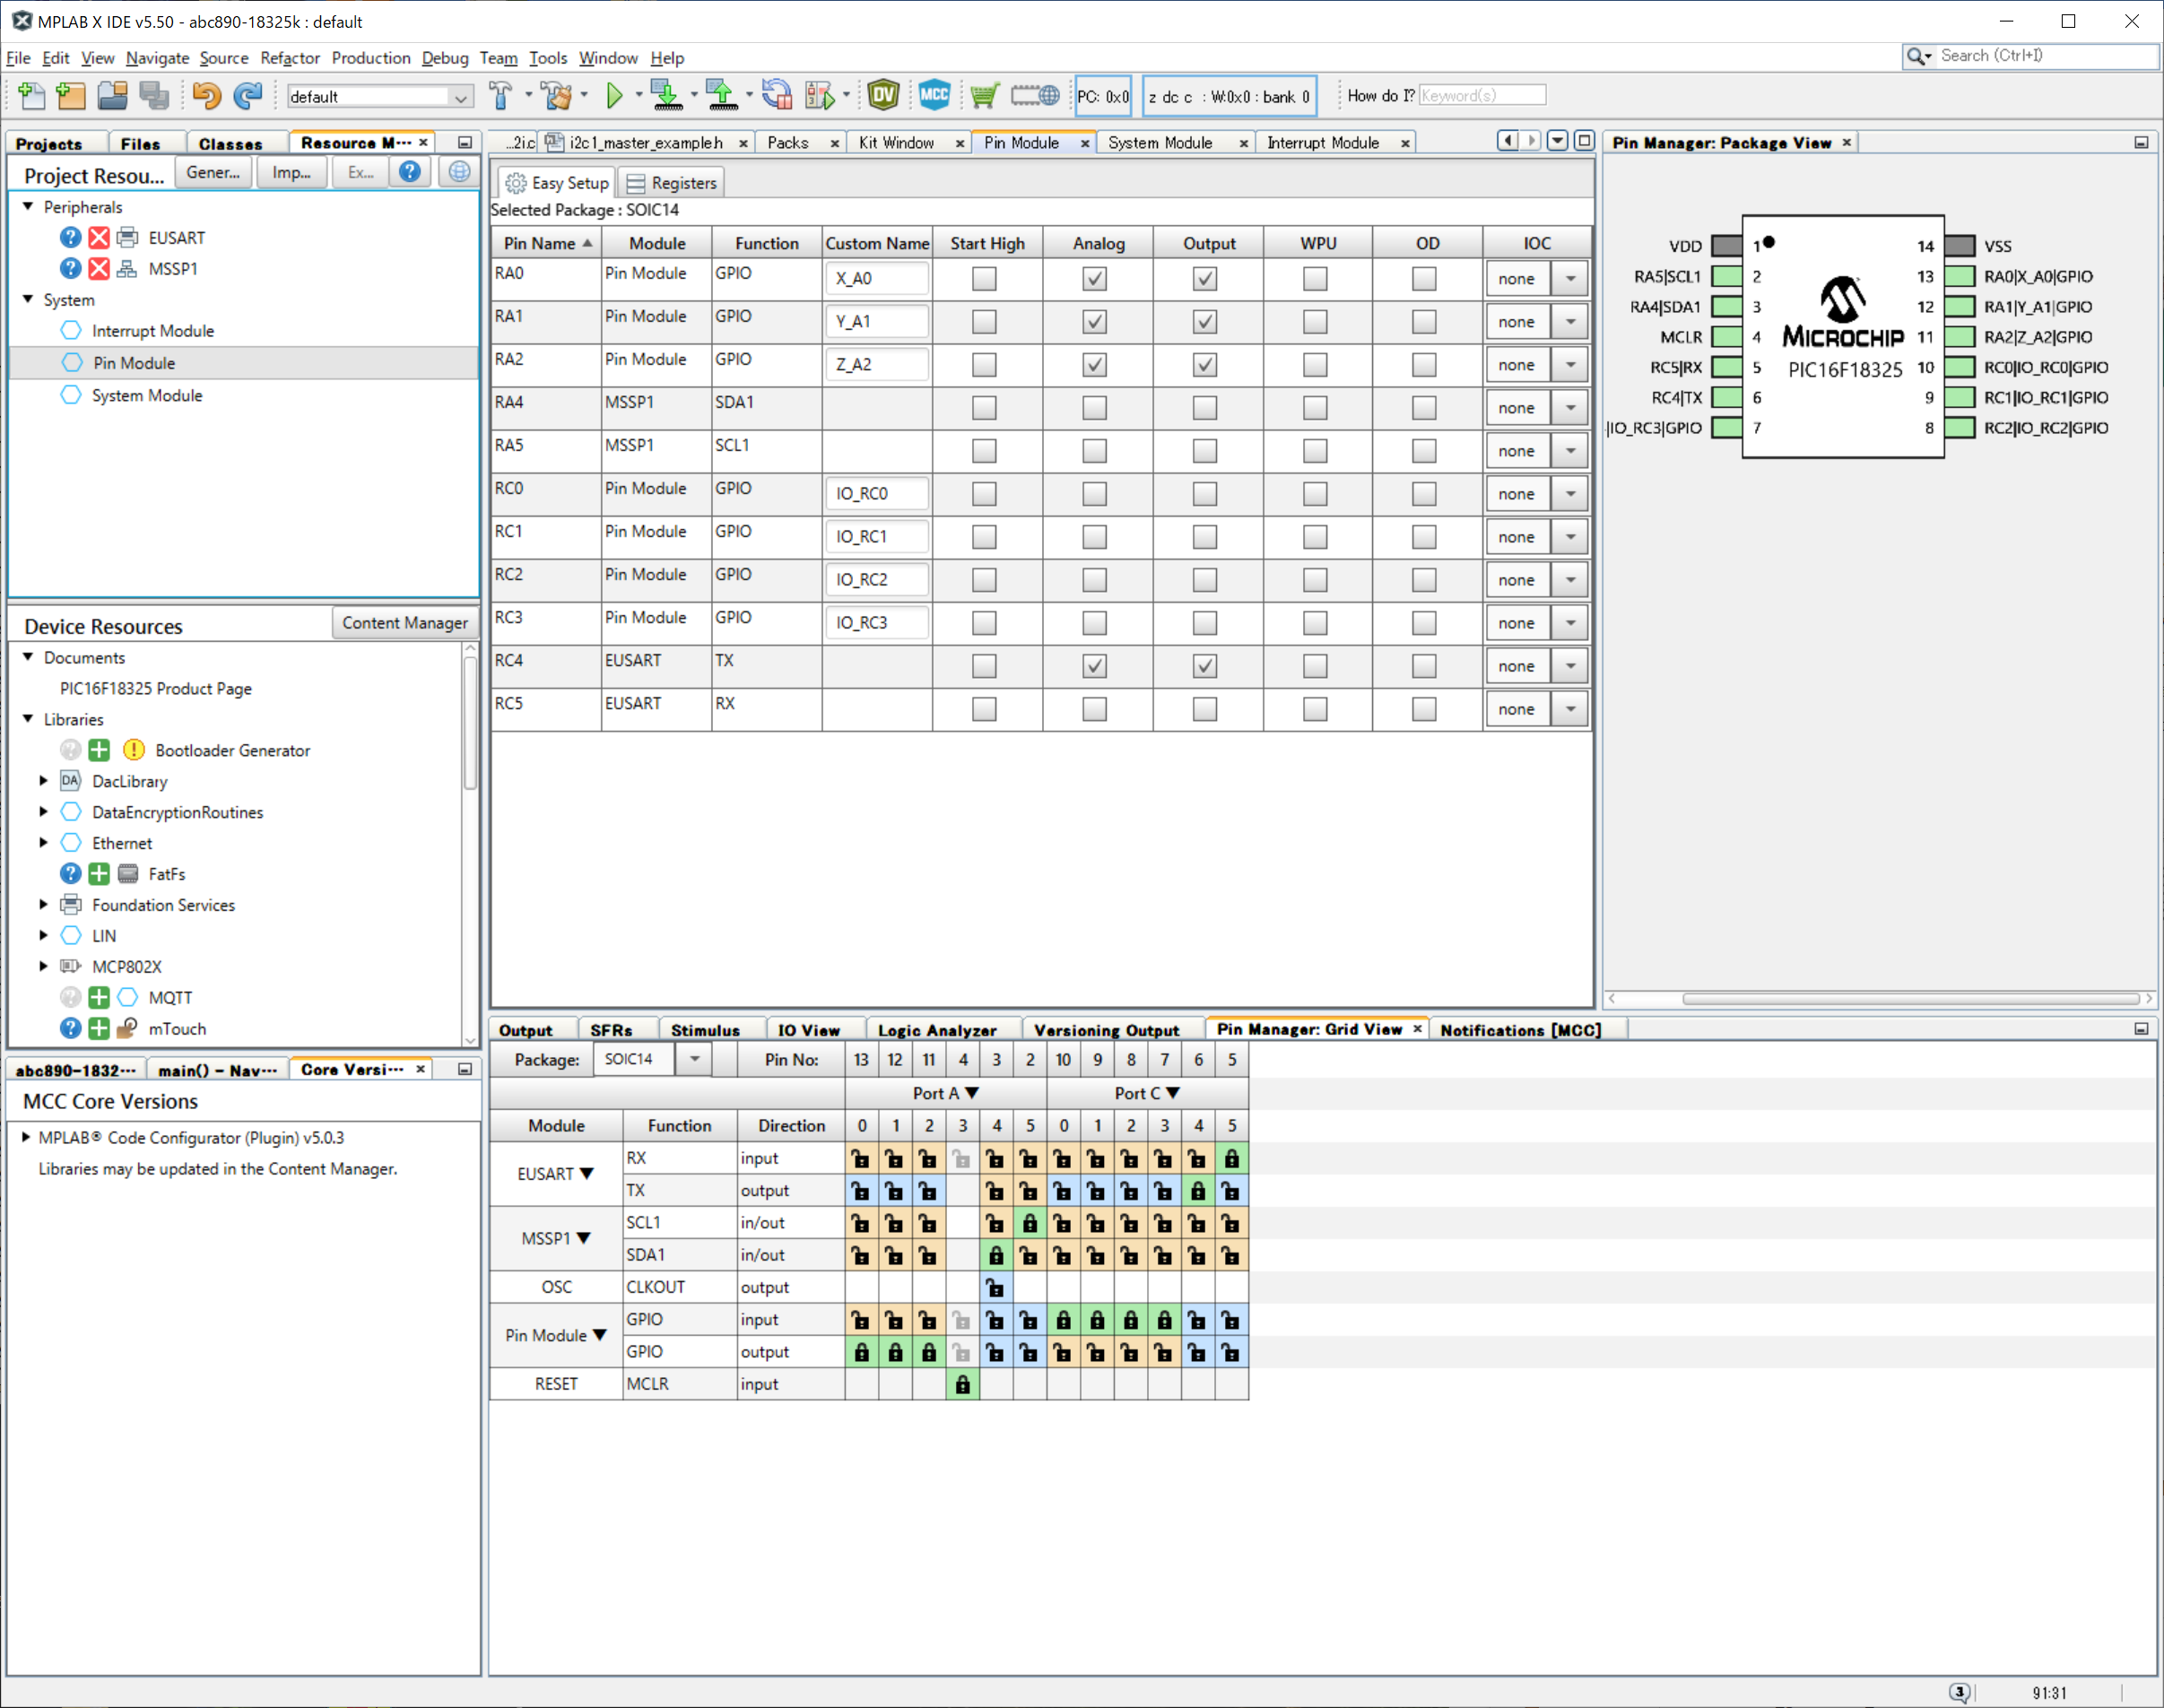Screen dimensions: 2164x1708
Task: Enable the WPU checkbox for RC5
Action: [1315, 709]
